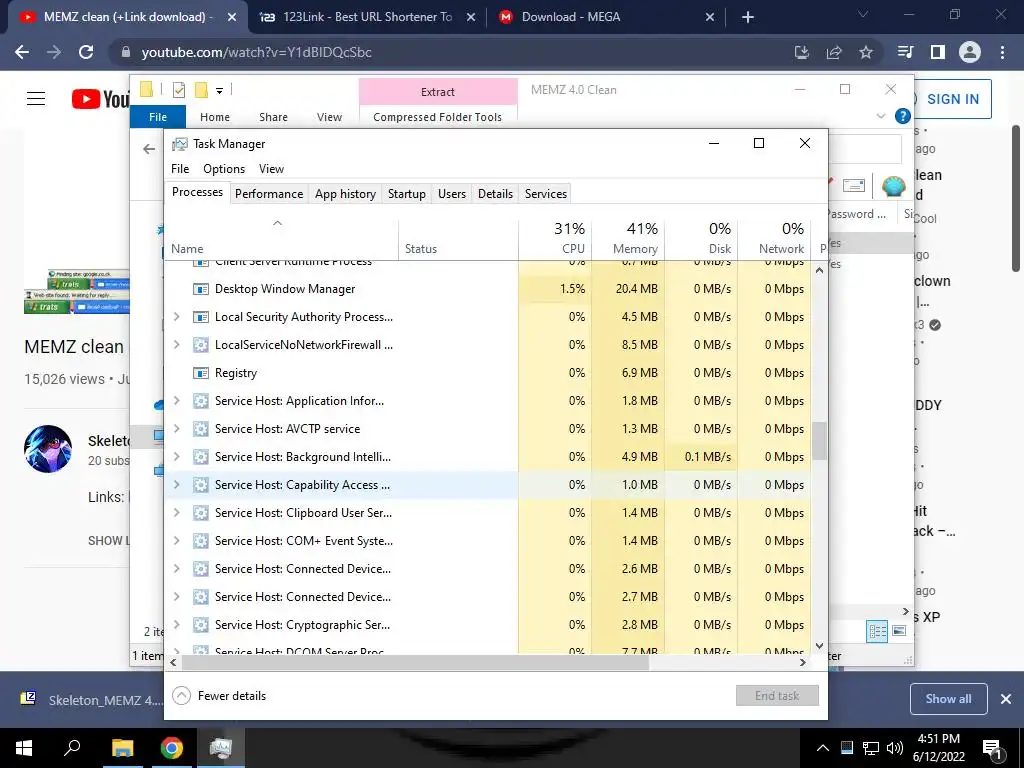This screenshot has height=768, width=1024.
Task: Open Home ribbon tab in explorer window
Action: [x=215, y=117]
